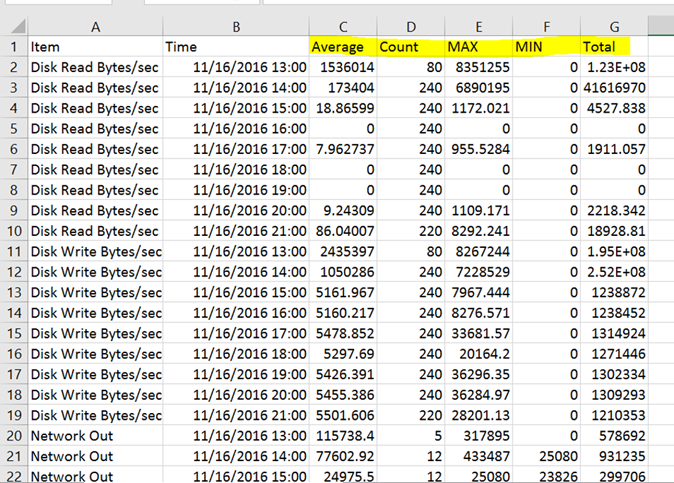674x483 pixels.
Task: Select column A header
Action: (x=95, y=27)
